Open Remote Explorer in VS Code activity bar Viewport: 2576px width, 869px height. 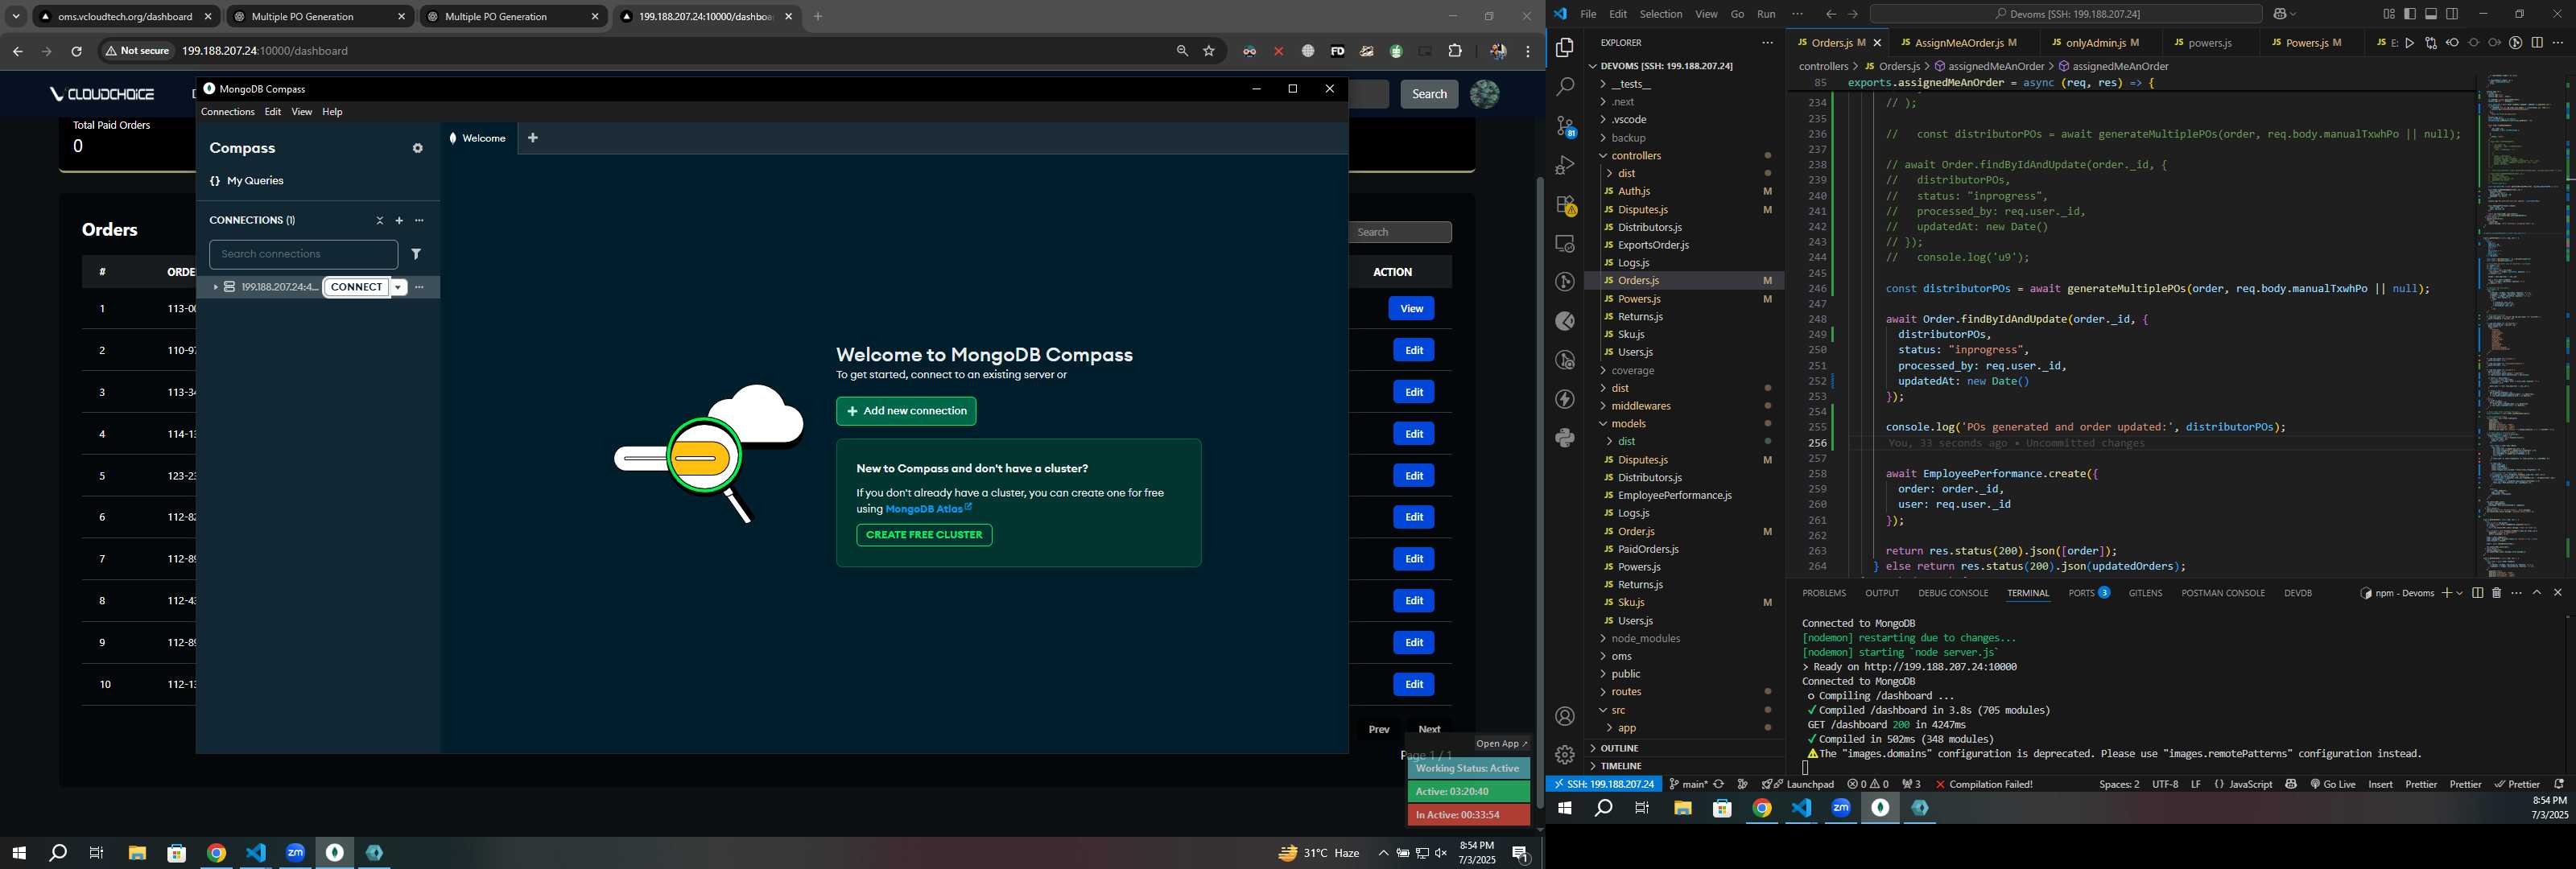(x=1565, y=243)
